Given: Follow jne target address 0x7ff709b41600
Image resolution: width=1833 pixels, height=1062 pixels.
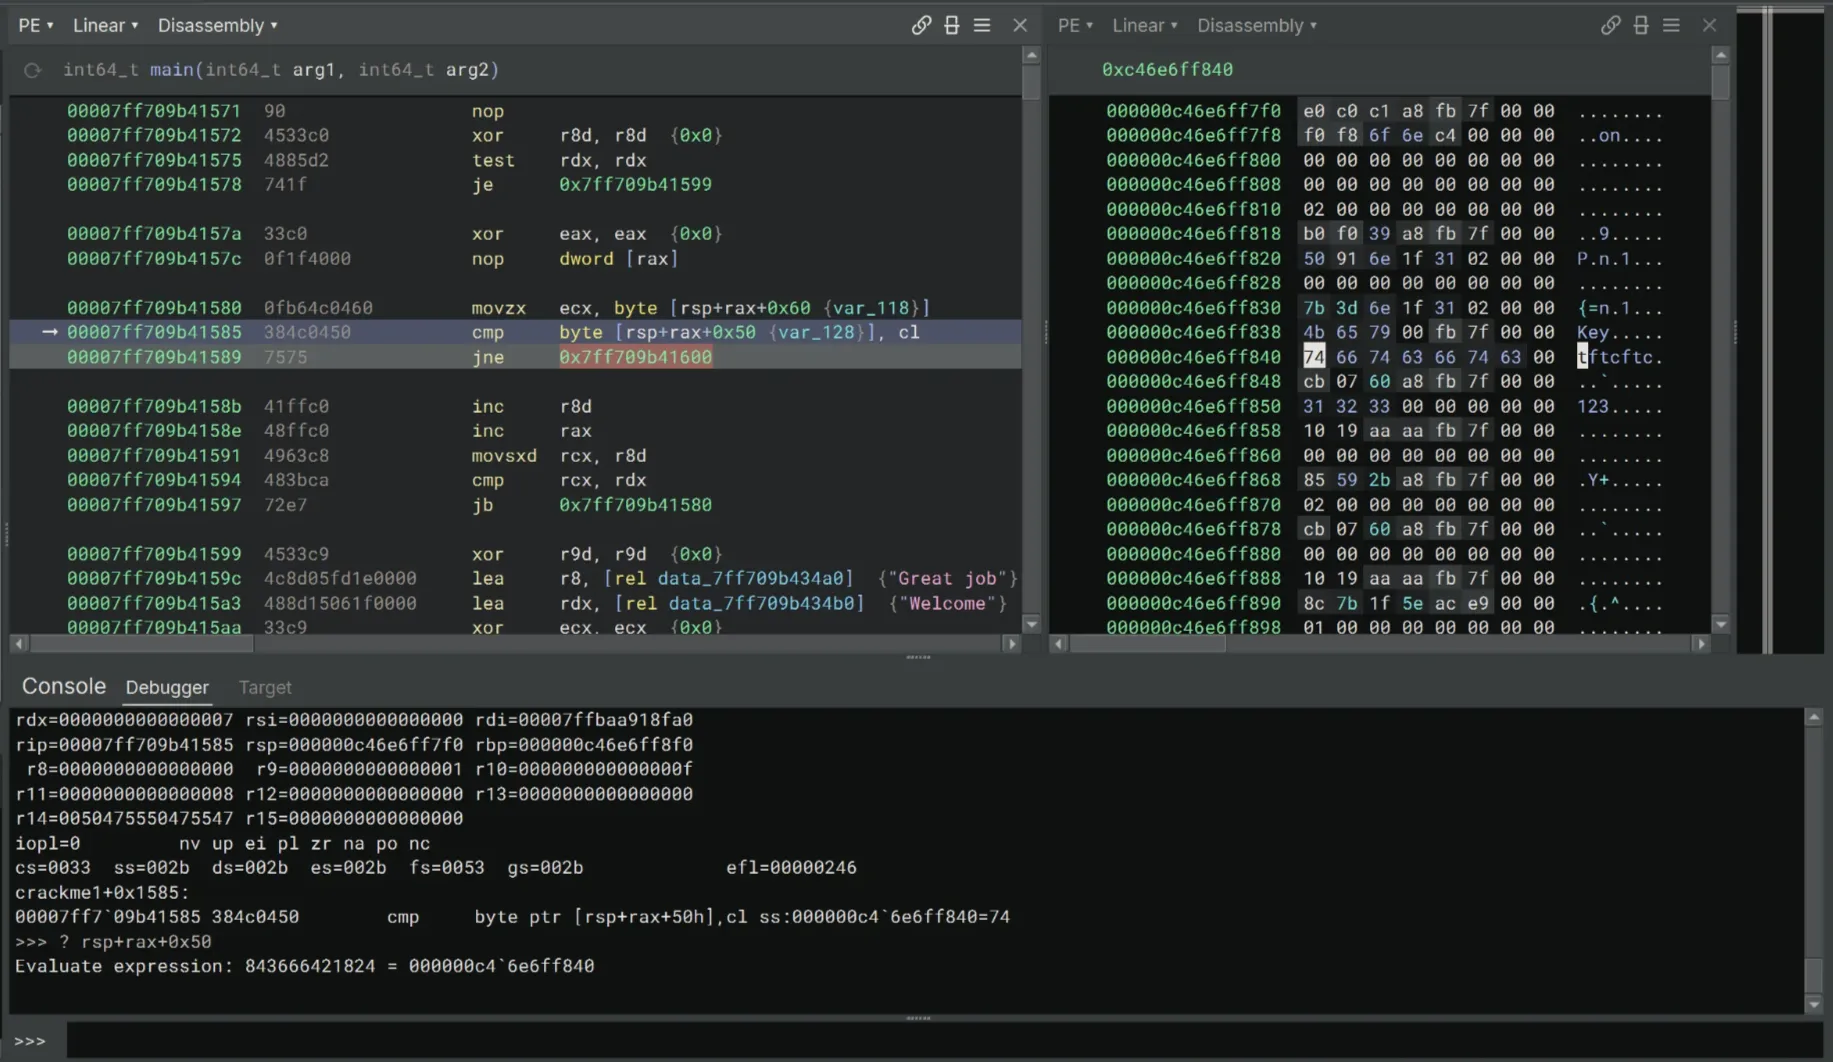Looking at the screenshot, I should tap(635, 357).
